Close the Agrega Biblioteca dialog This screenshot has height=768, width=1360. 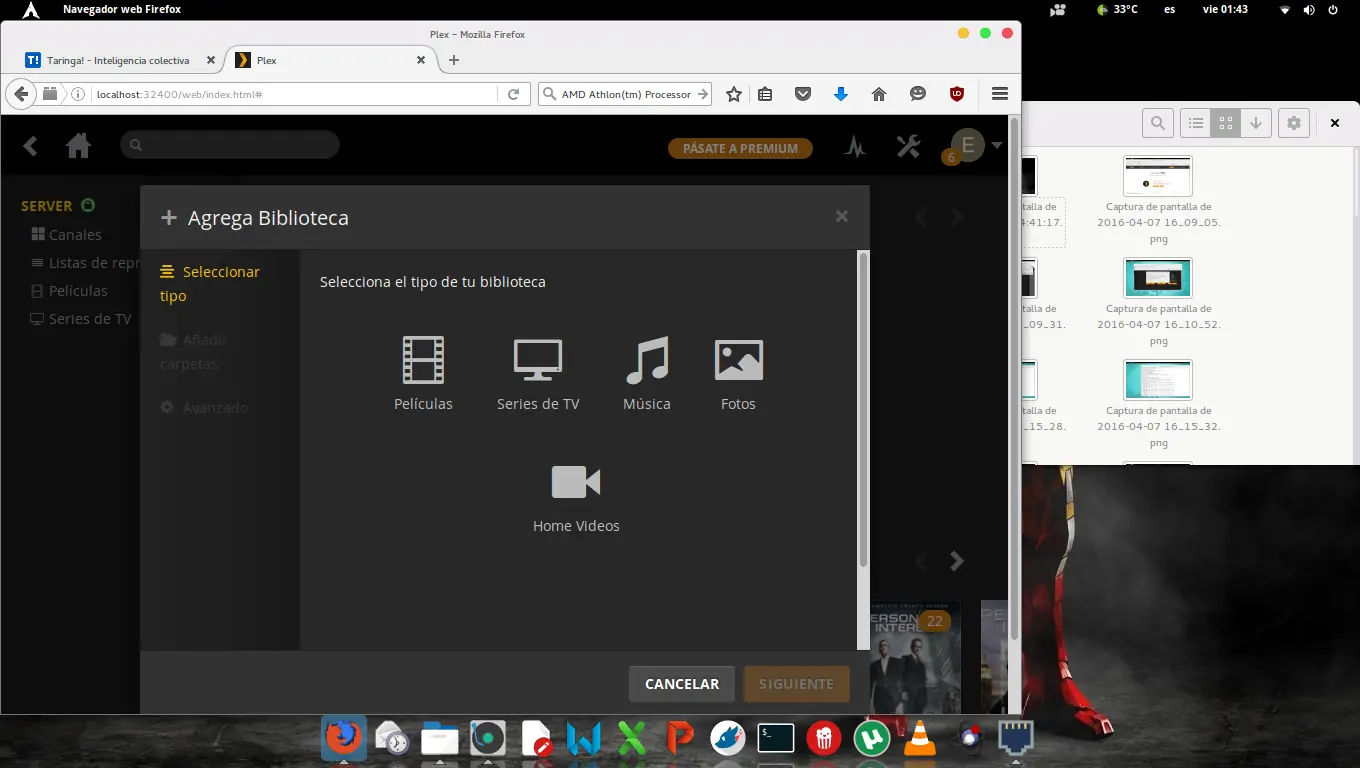tap(842, 216)
